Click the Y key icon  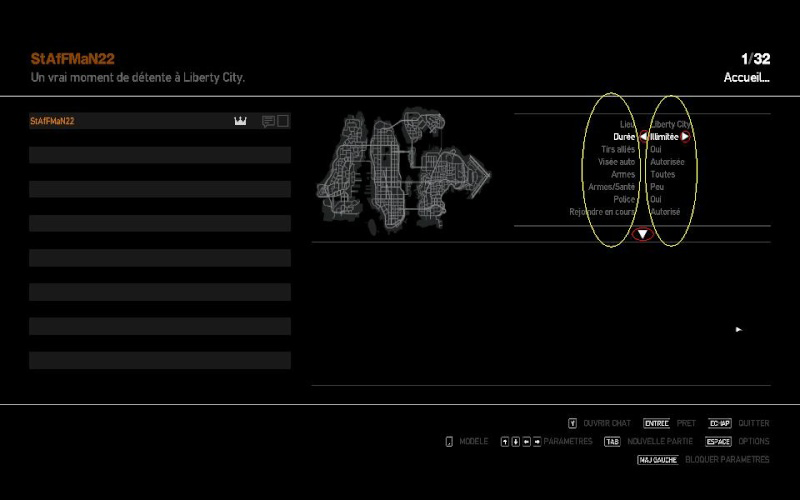point(572,423)
